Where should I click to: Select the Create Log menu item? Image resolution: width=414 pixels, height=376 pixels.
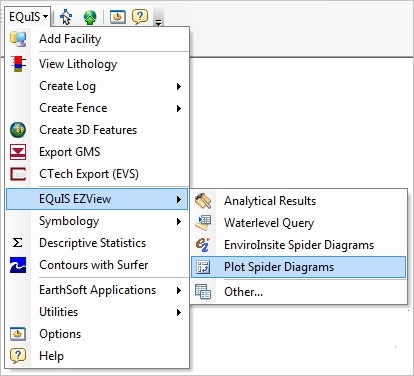[97, 86]
